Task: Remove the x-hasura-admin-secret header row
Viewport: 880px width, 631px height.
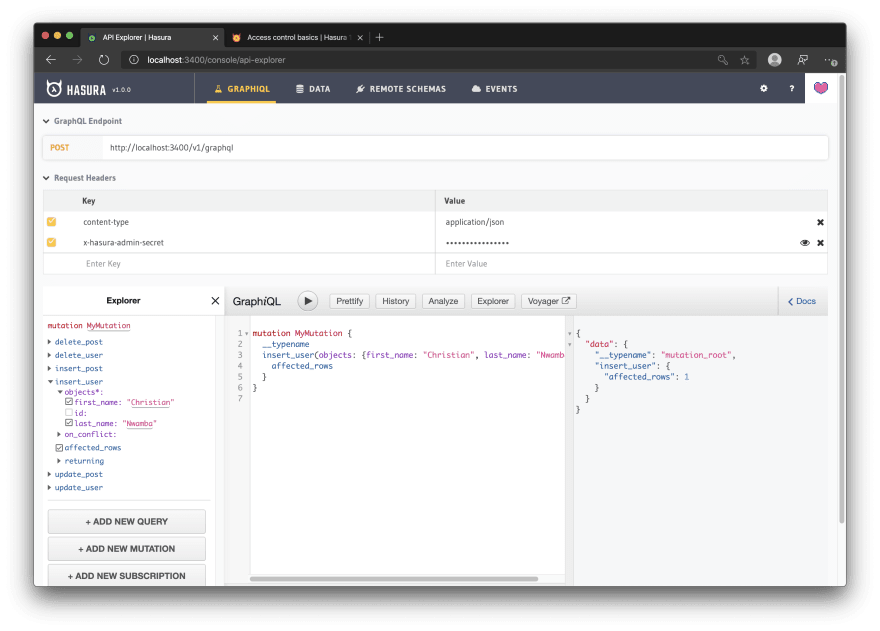Action: (820, 243)
